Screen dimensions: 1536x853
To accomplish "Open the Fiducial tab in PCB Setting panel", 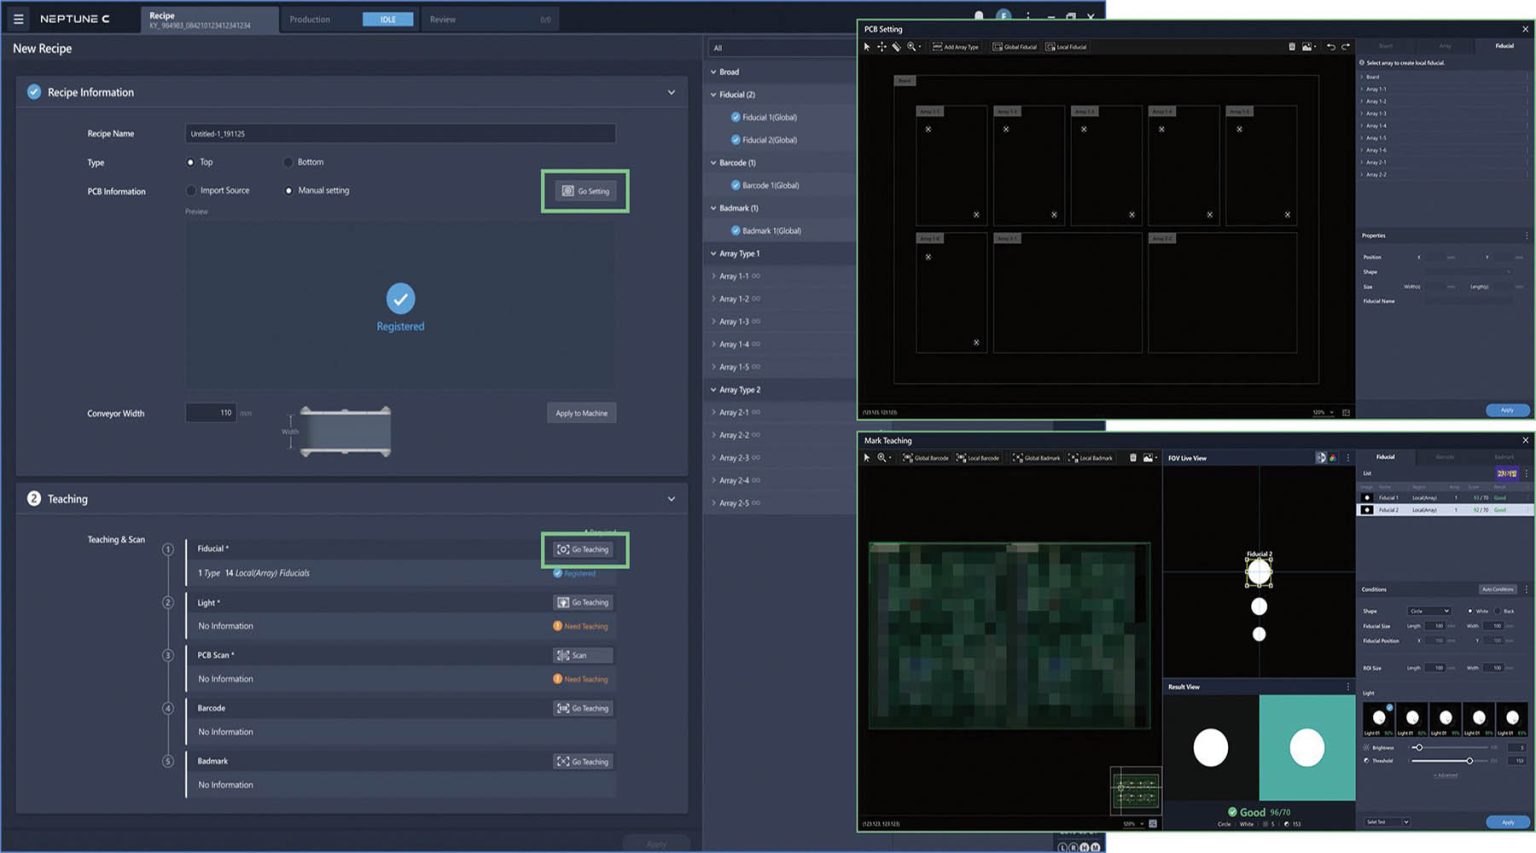I will [1504, 46].
